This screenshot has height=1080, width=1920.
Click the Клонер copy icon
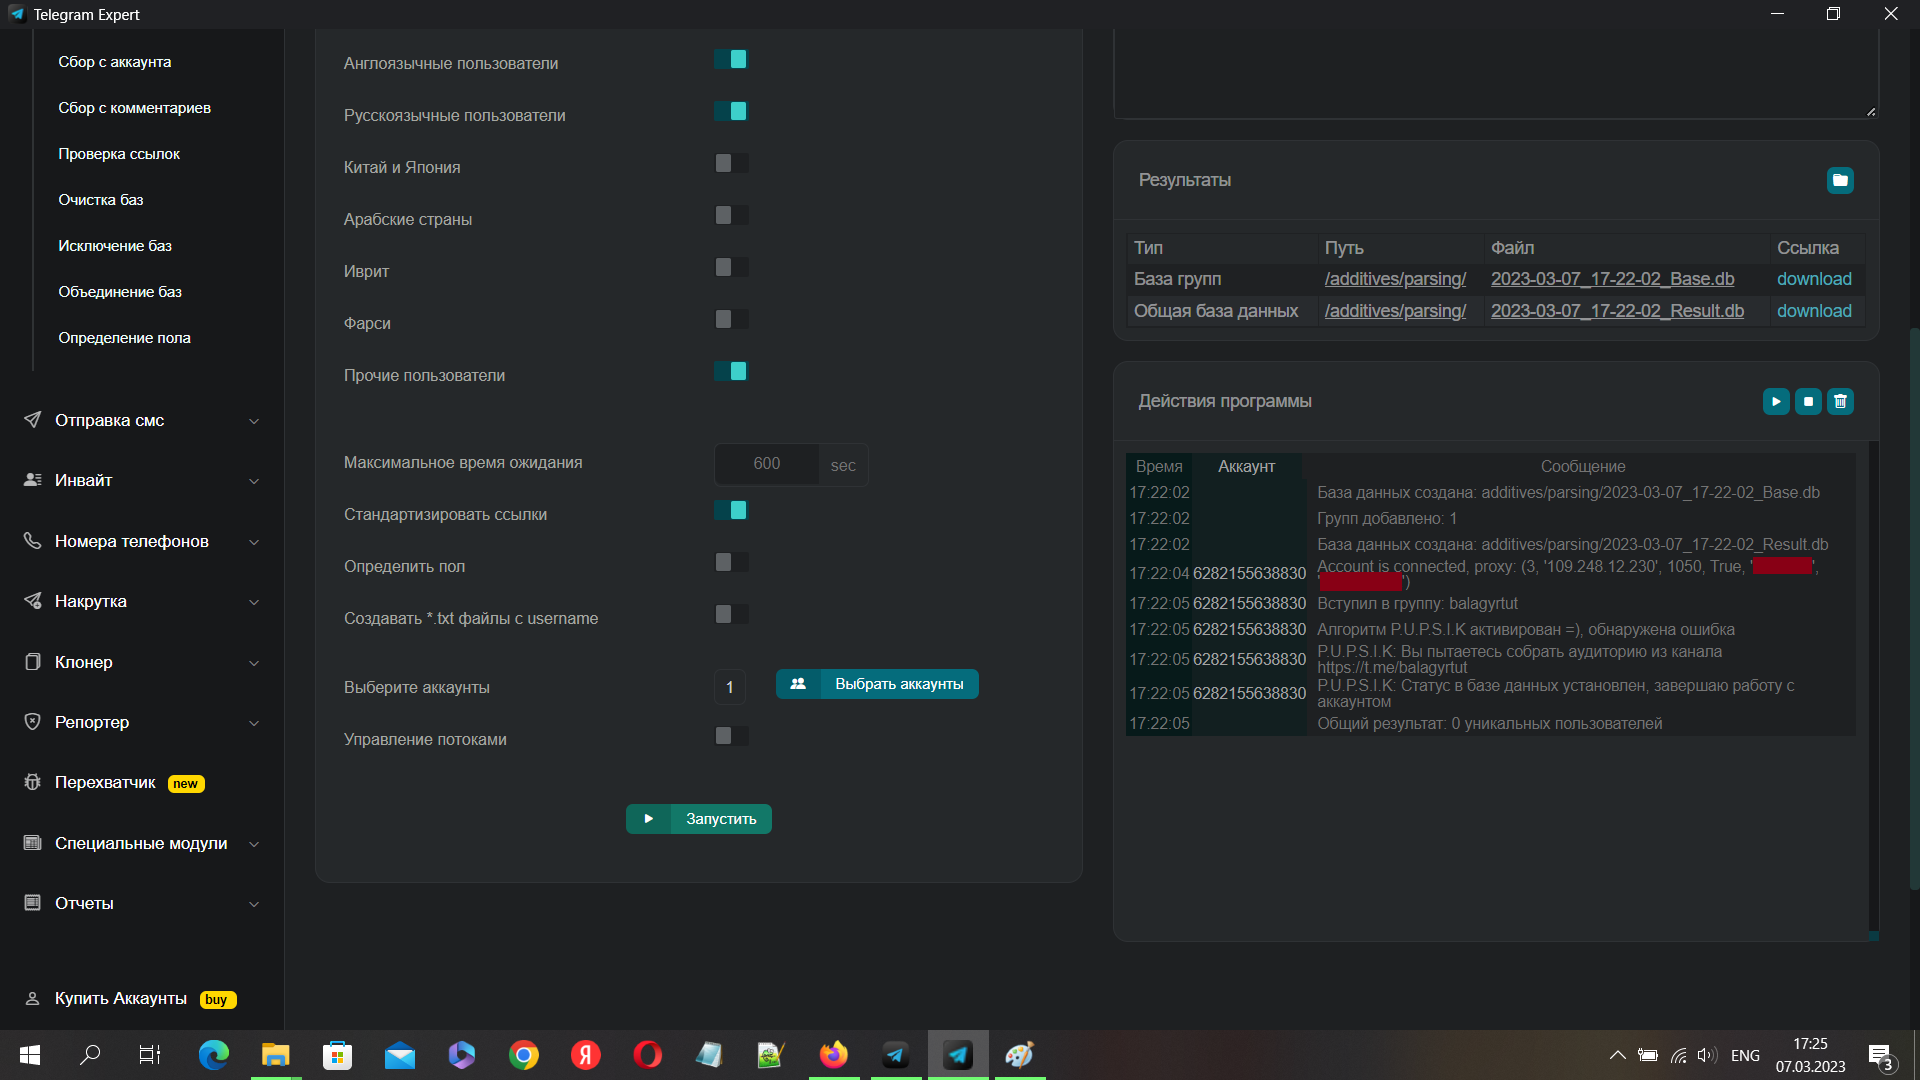click(x=32, y=662)
